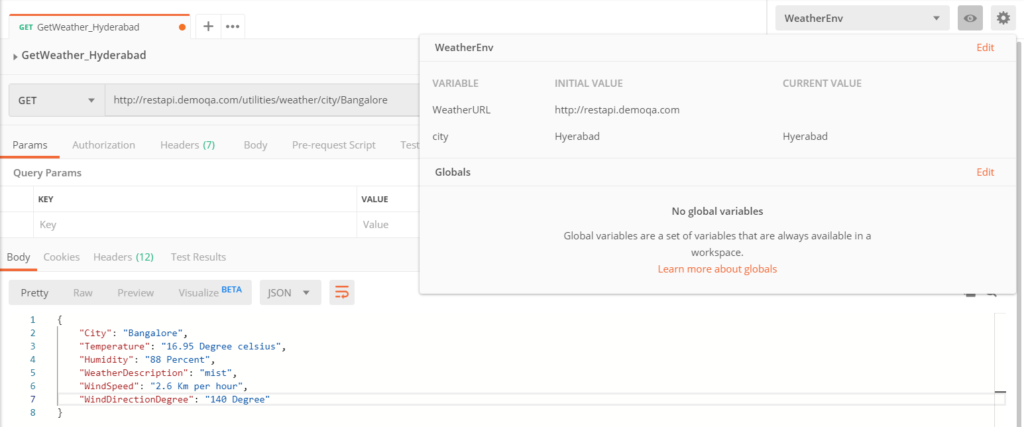
Task: Open Manage Environments gear icon
Action: pos(1001,18)
